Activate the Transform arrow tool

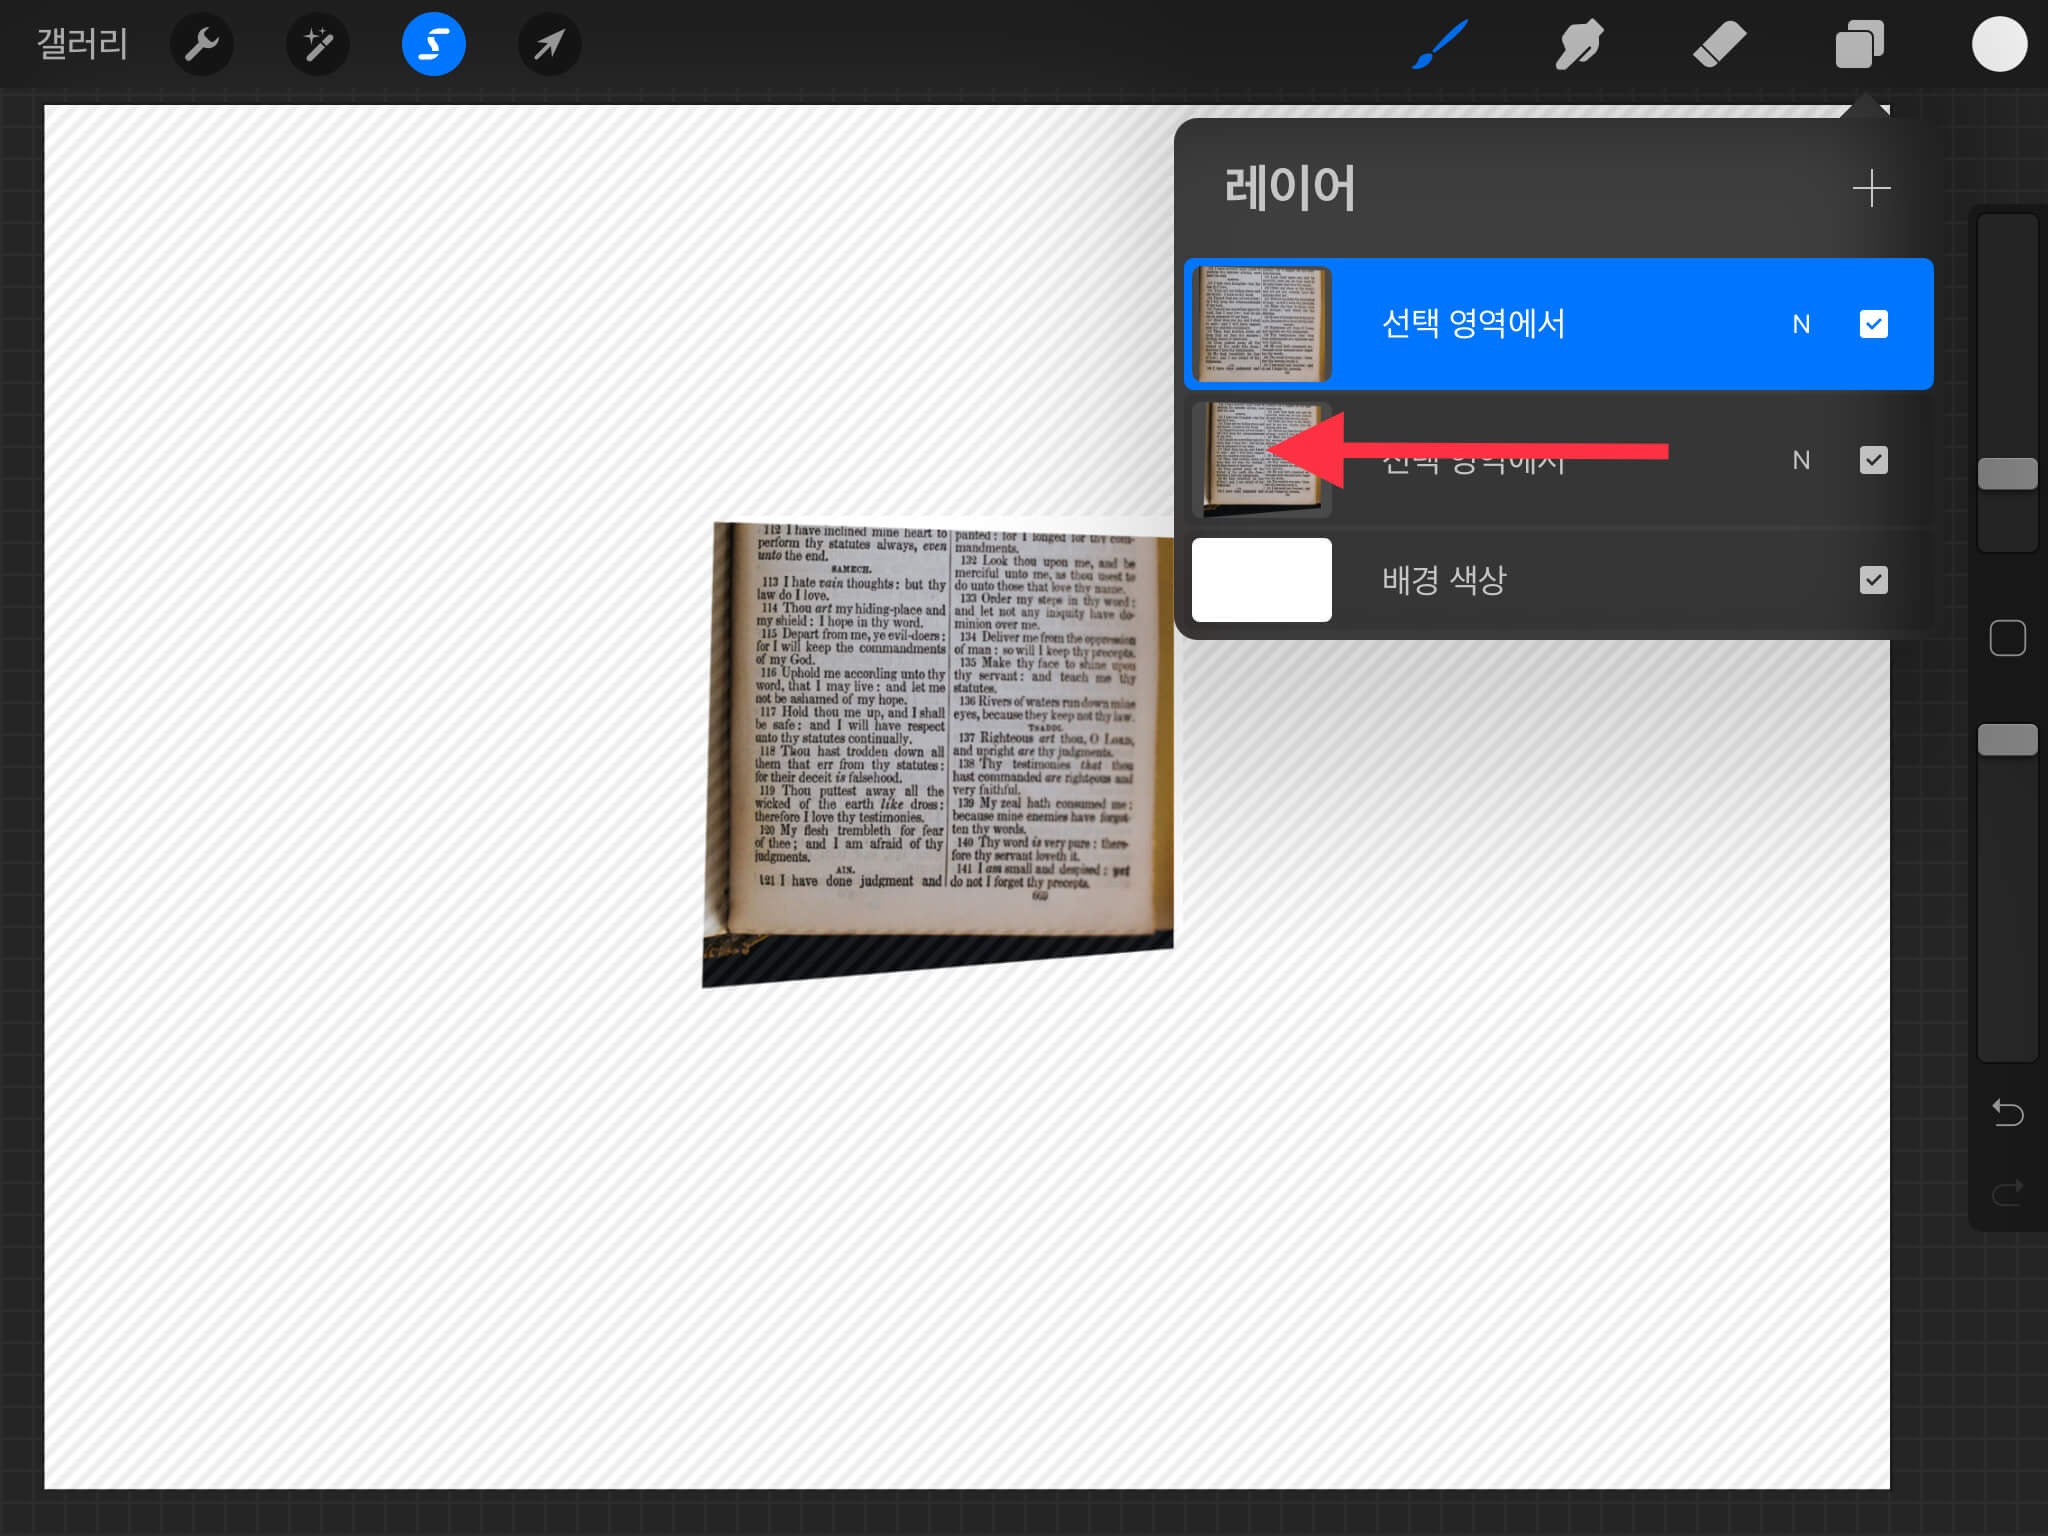pyautogui.click(x=549, y=44)
